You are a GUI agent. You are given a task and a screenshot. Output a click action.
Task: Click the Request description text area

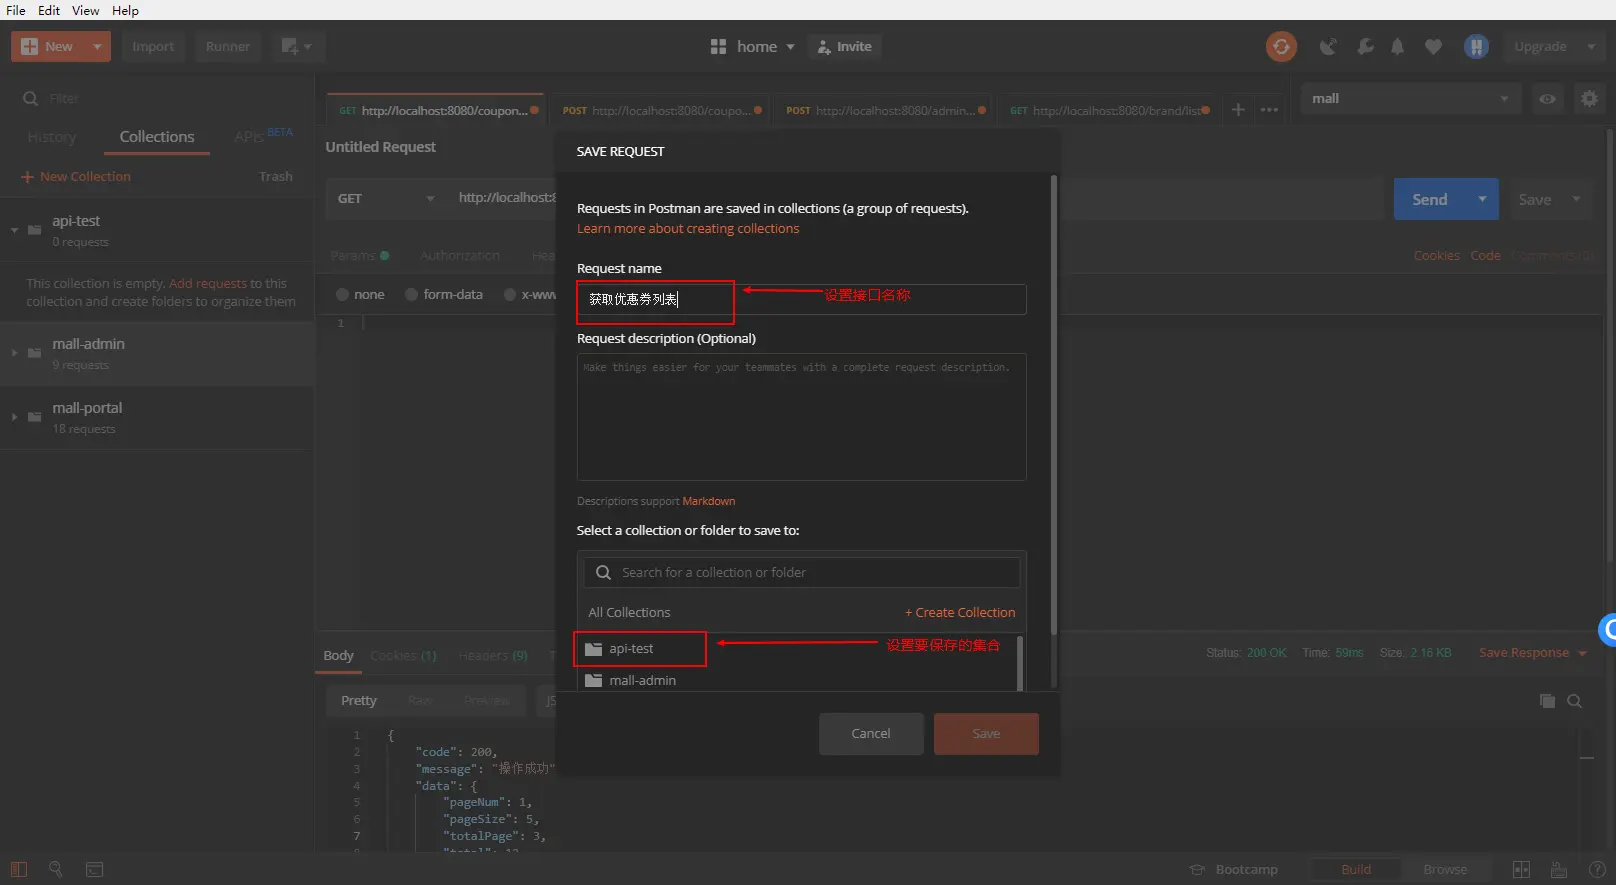click(x=802, y=417)
